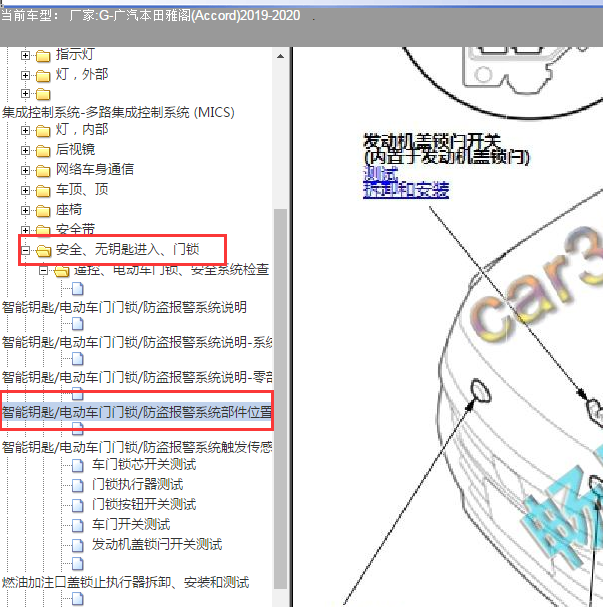
Task: Select 网络车身通信 tree item
Action: click(x=95, y=169)
